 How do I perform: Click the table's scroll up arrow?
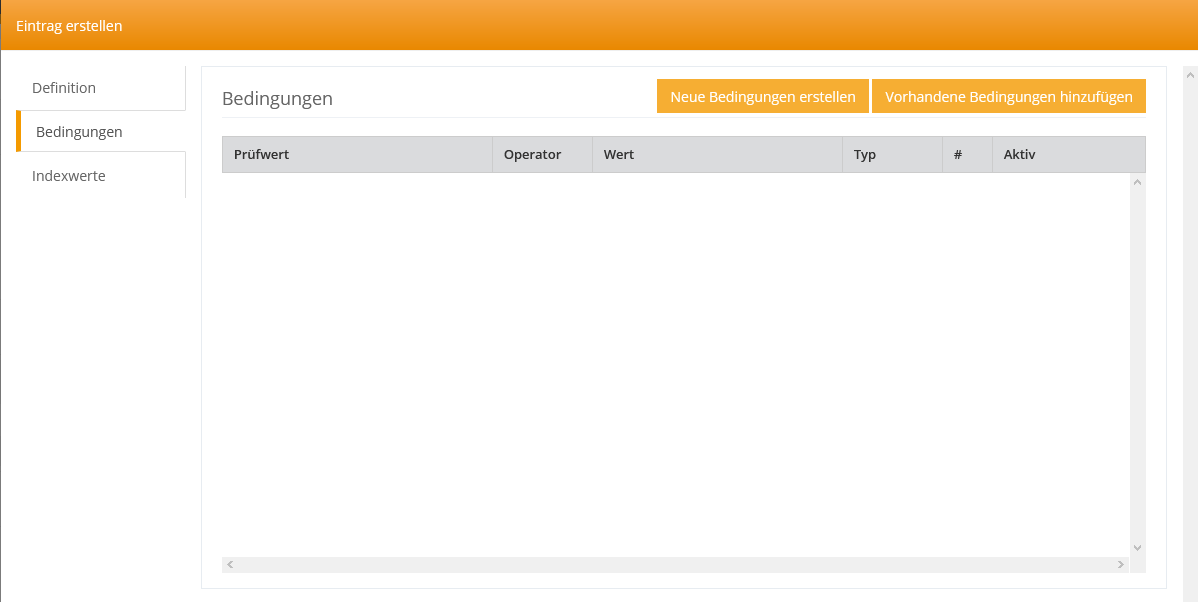coord(1137,182)
